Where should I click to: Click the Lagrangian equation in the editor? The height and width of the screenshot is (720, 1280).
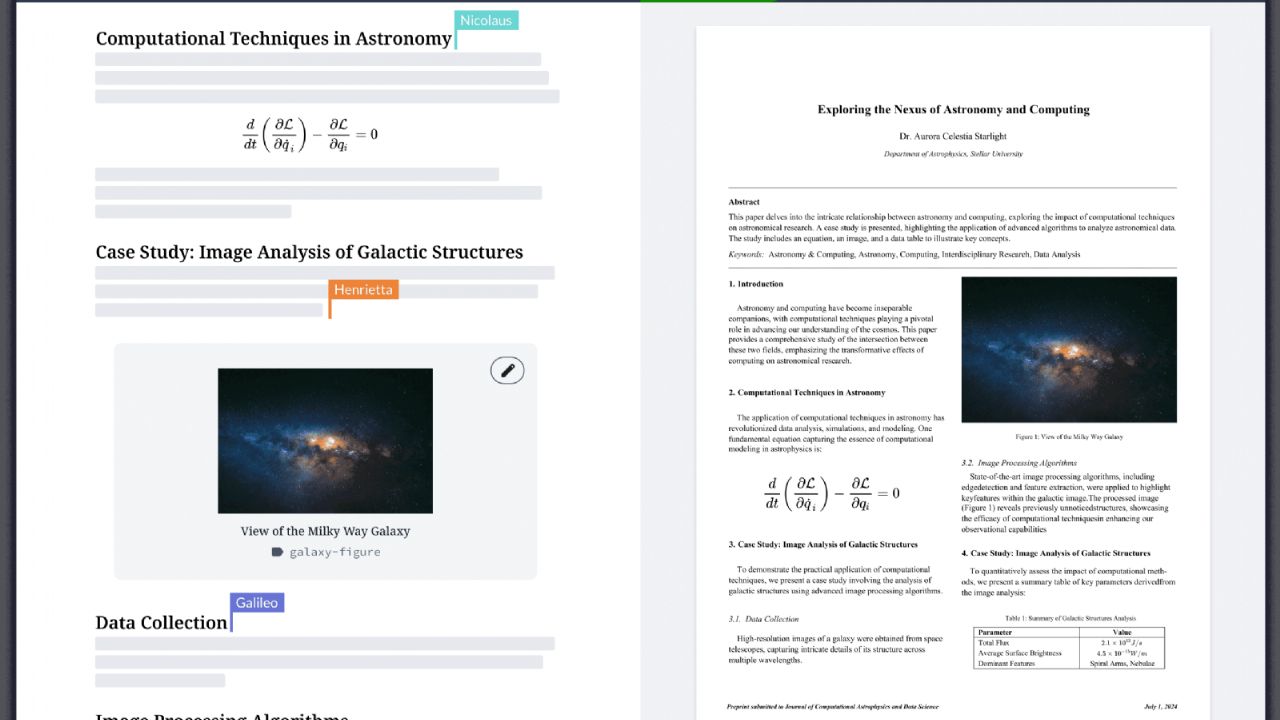[x=310, y=134]
